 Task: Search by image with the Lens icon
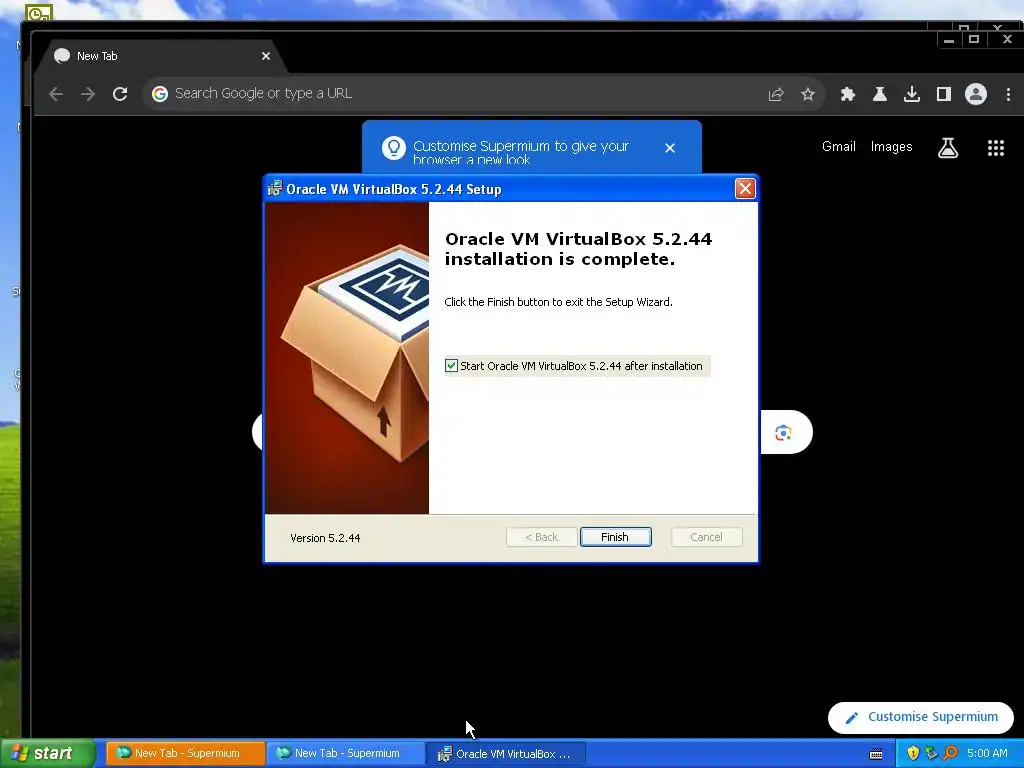783,432
